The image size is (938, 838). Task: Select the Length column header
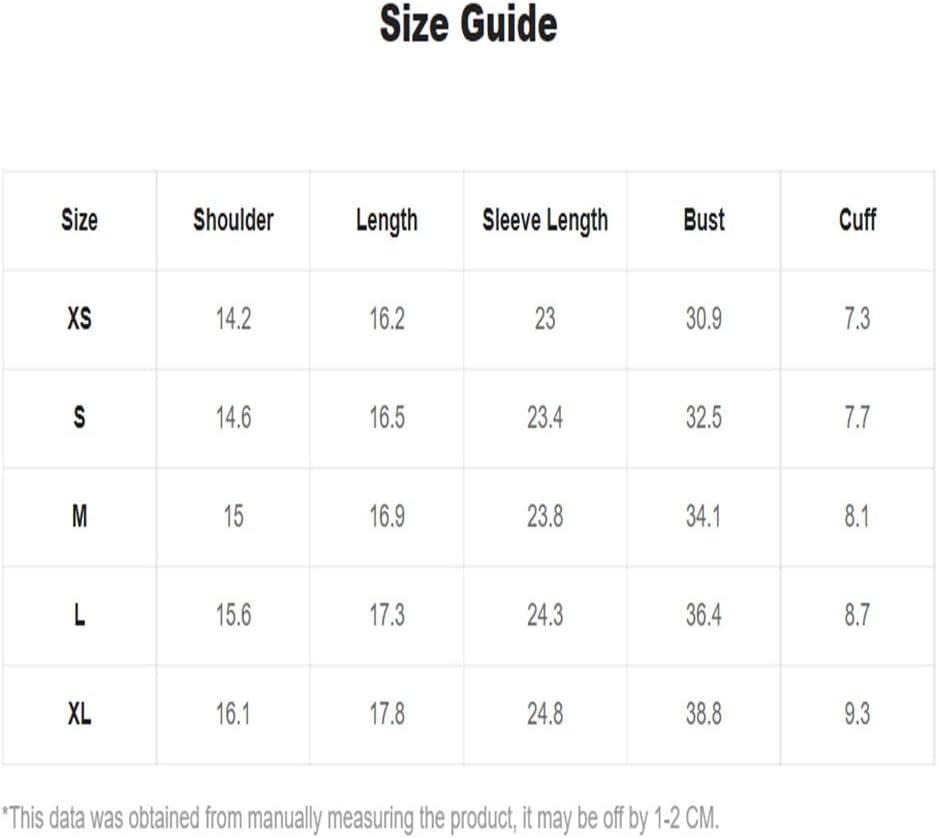387,221
